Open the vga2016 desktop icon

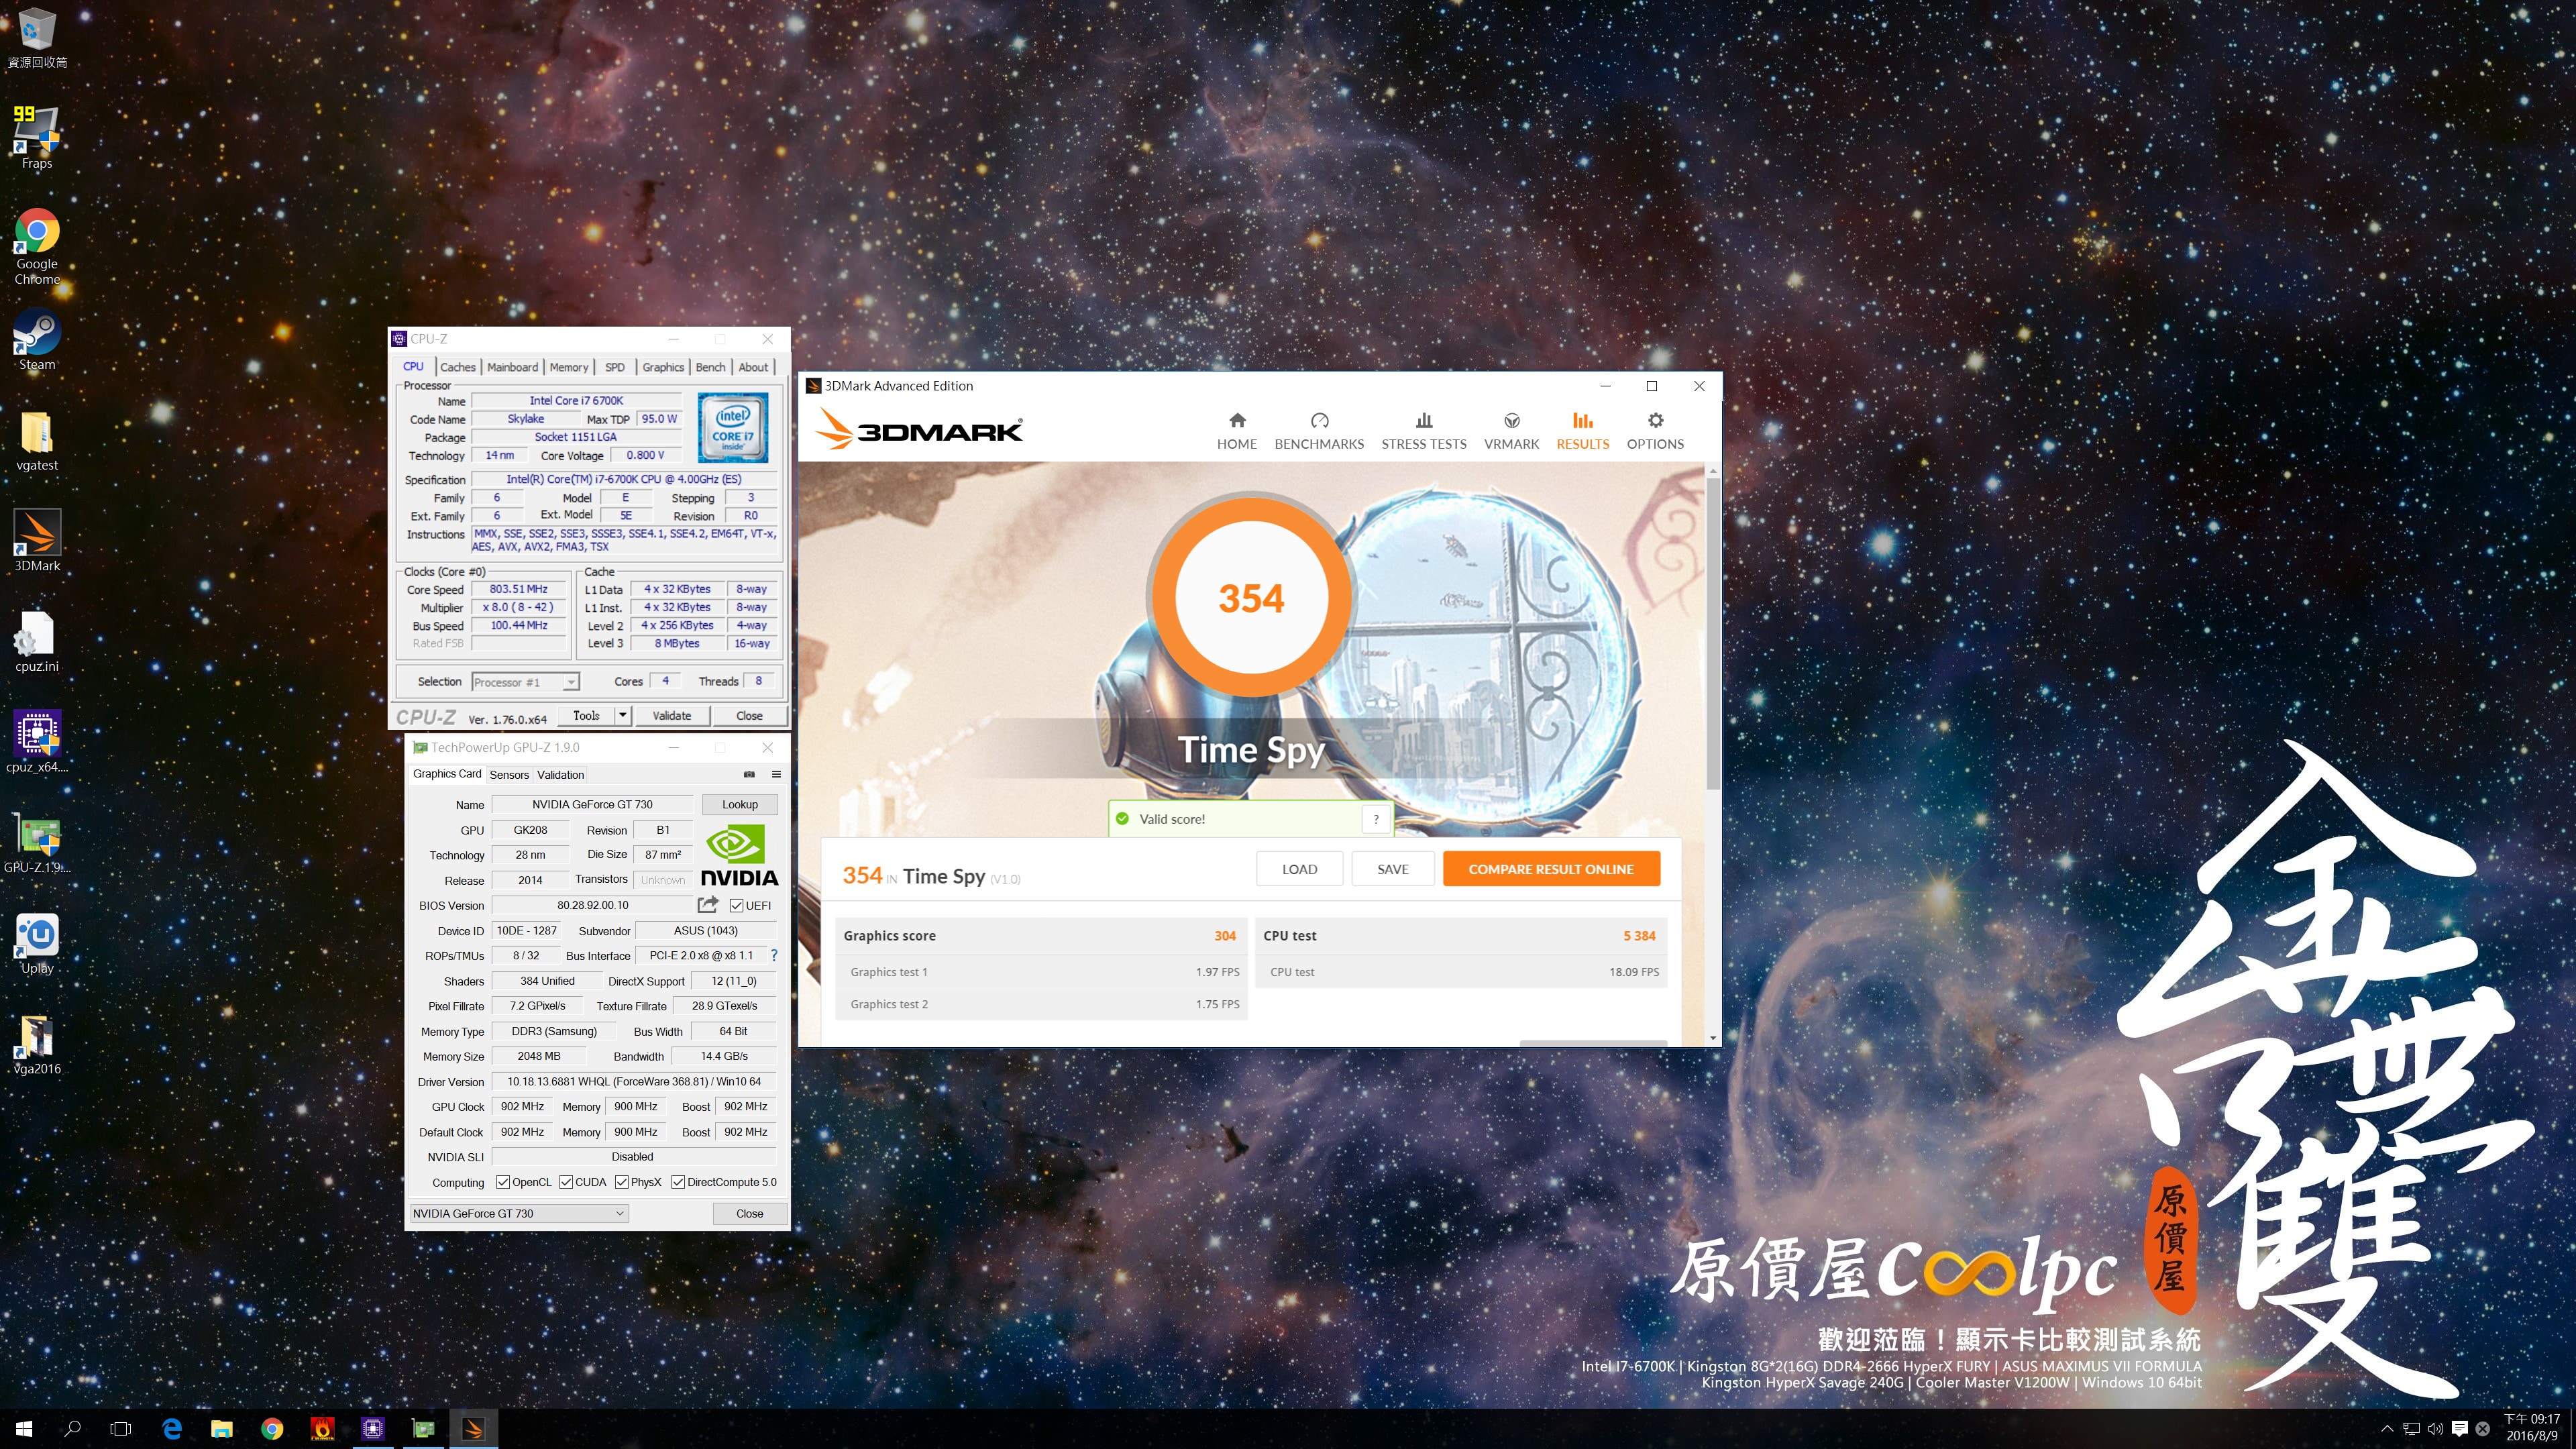point(37,1044)
